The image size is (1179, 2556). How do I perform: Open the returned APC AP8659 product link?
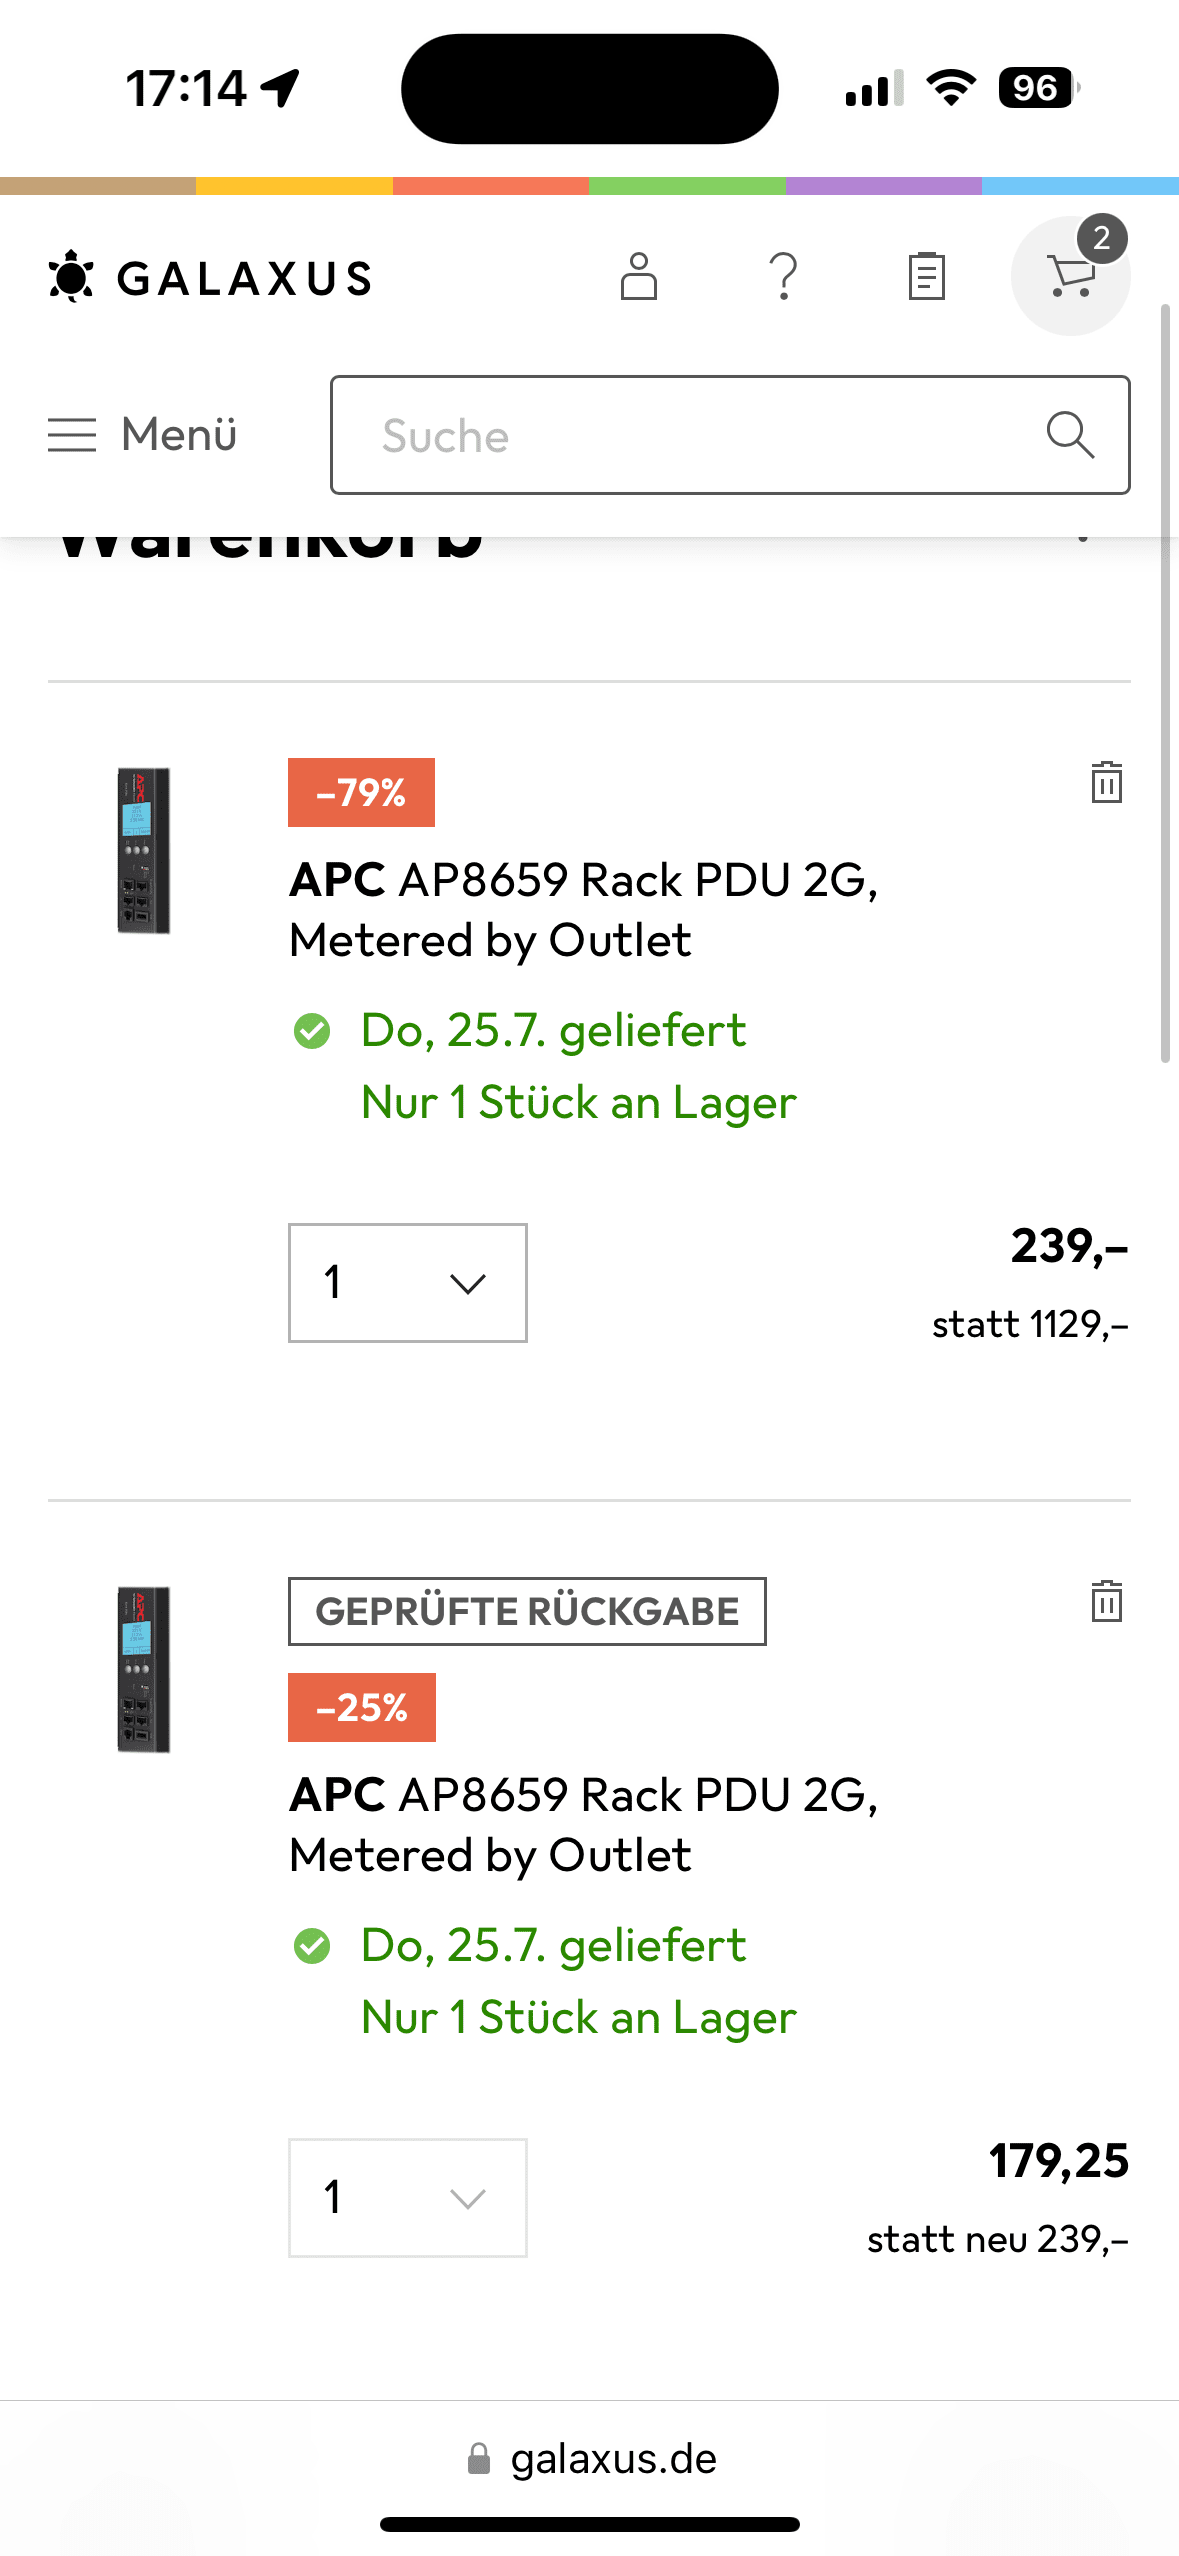[x=583, y=1824]
